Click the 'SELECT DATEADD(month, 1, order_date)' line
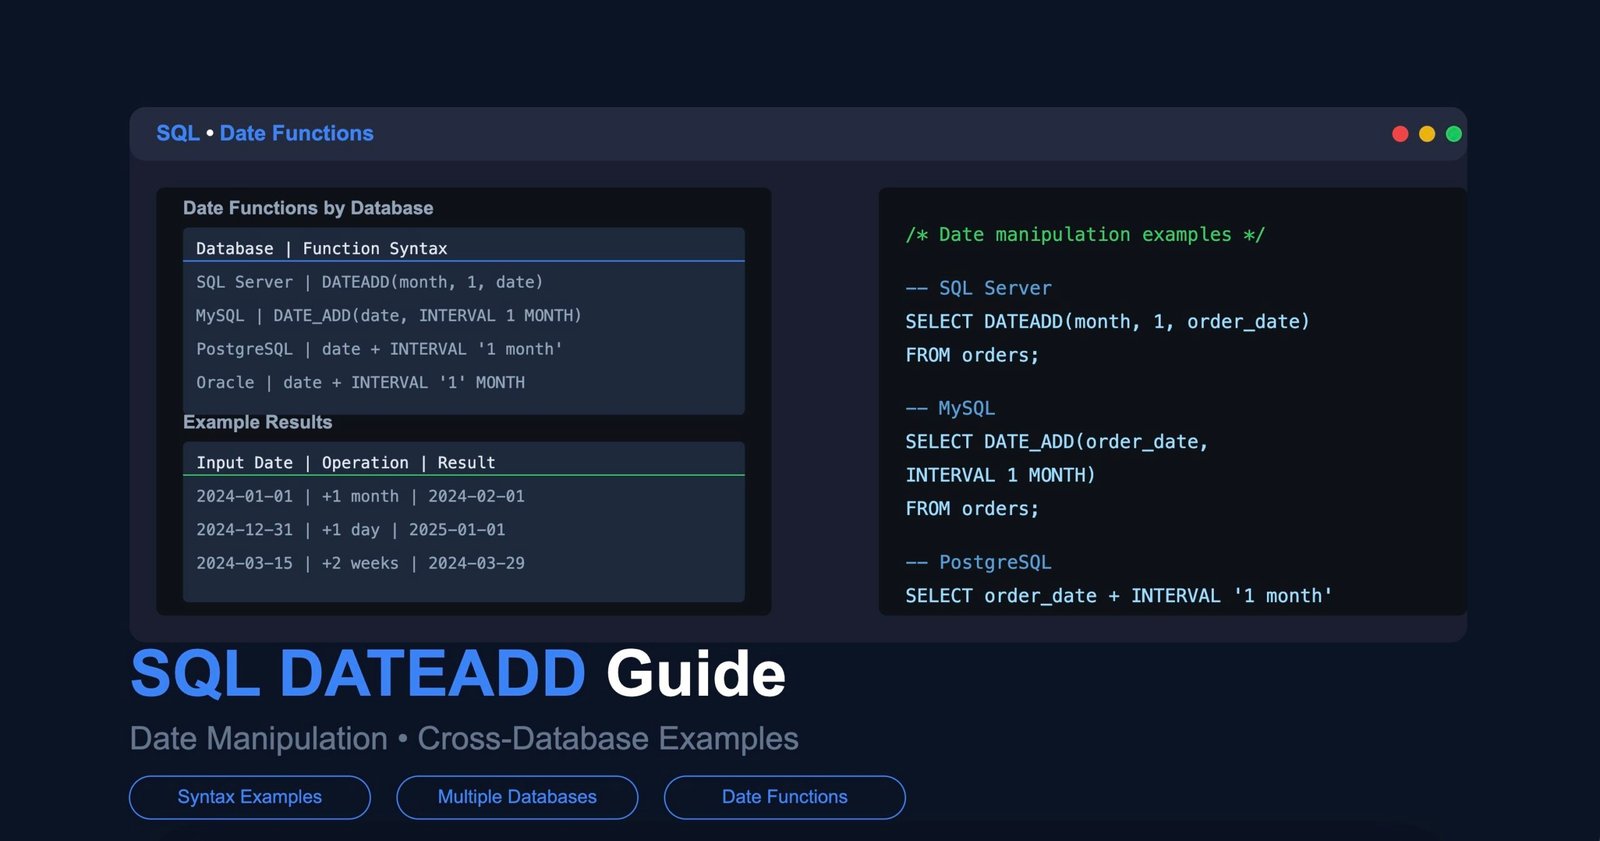The height and width of the screenshot is (841, 1600). (x=1107, y=321)
